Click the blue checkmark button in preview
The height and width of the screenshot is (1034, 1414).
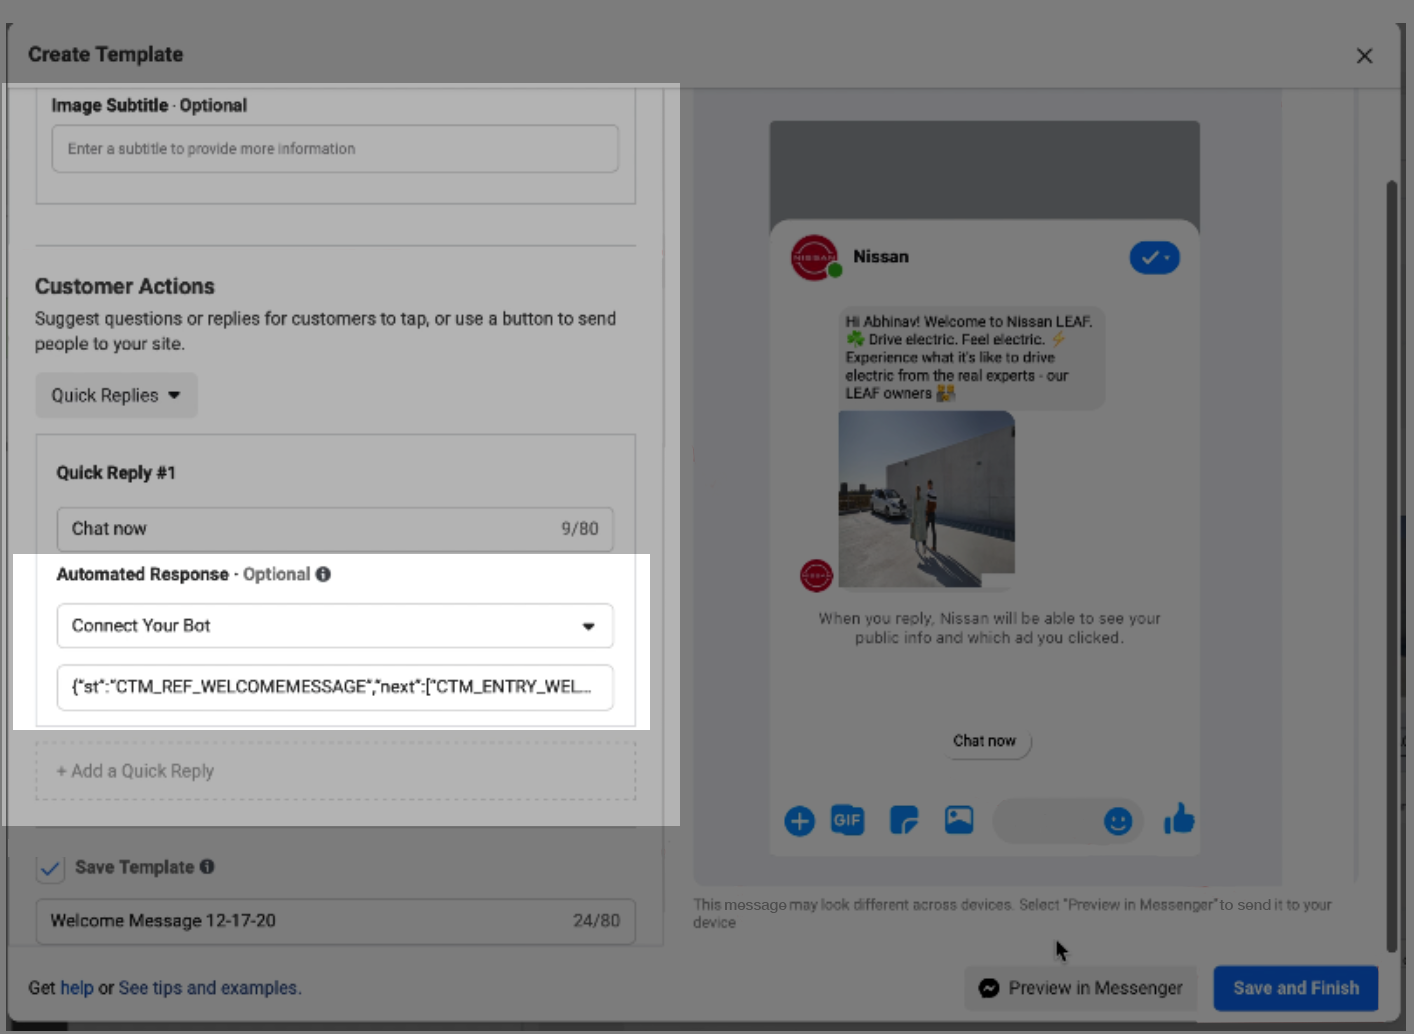click(1155, 258)
